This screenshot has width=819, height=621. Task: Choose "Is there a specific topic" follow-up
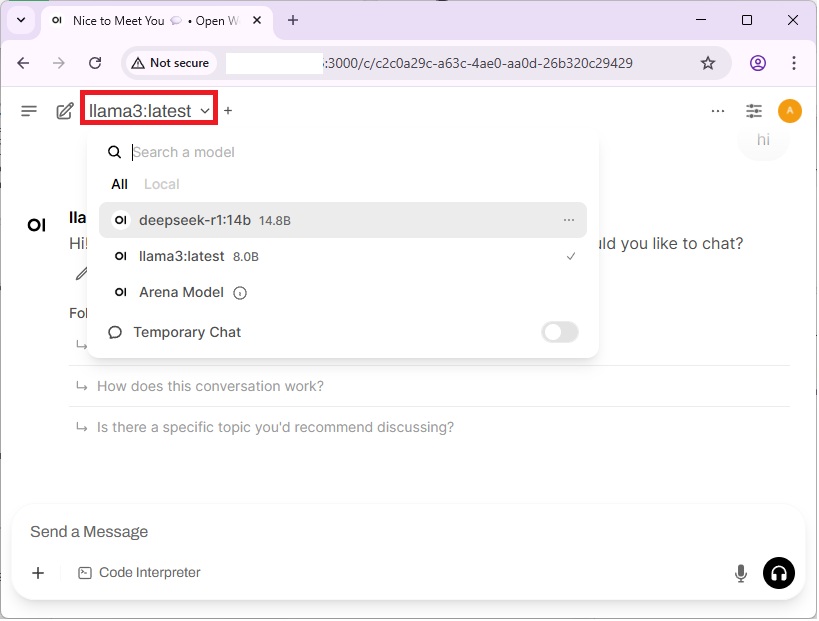pos(275,427)
